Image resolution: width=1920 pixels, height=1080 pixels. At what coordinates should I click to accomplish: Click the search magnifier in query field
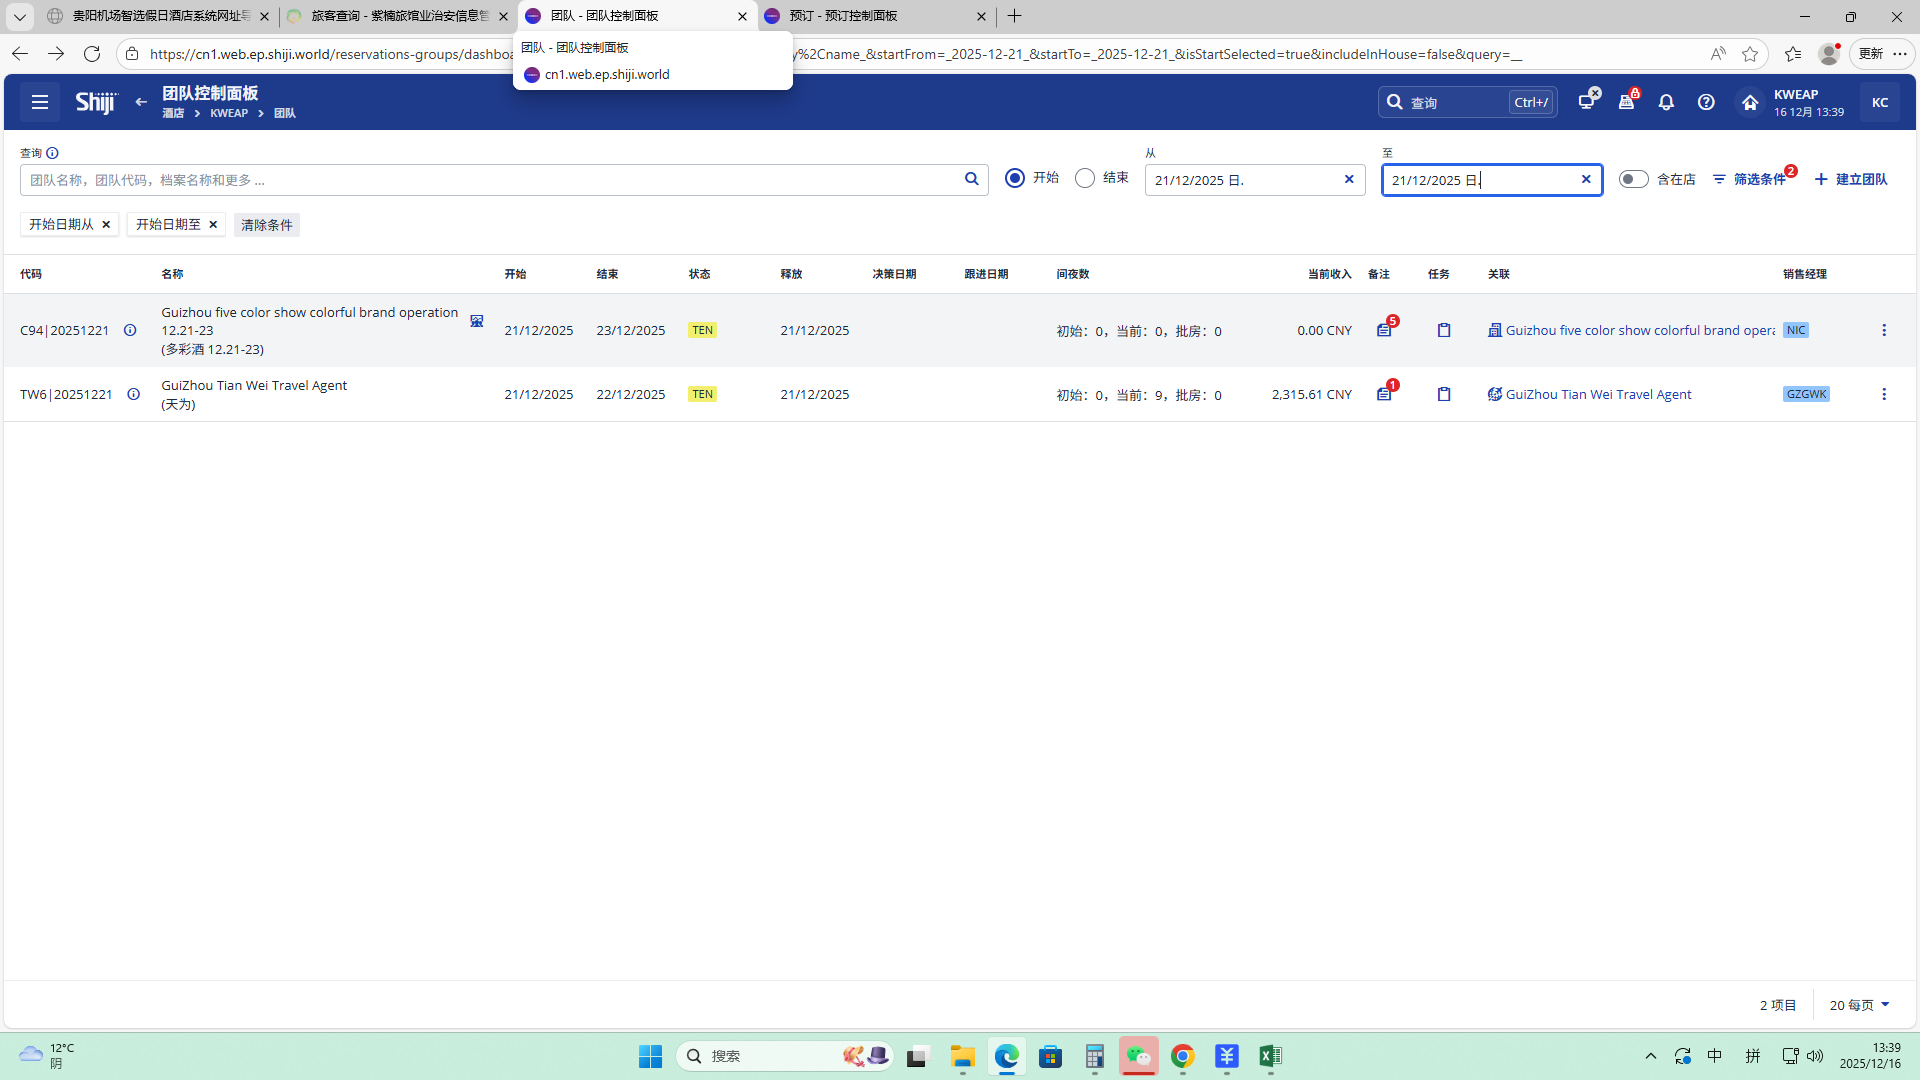click(x=971, y=179)
